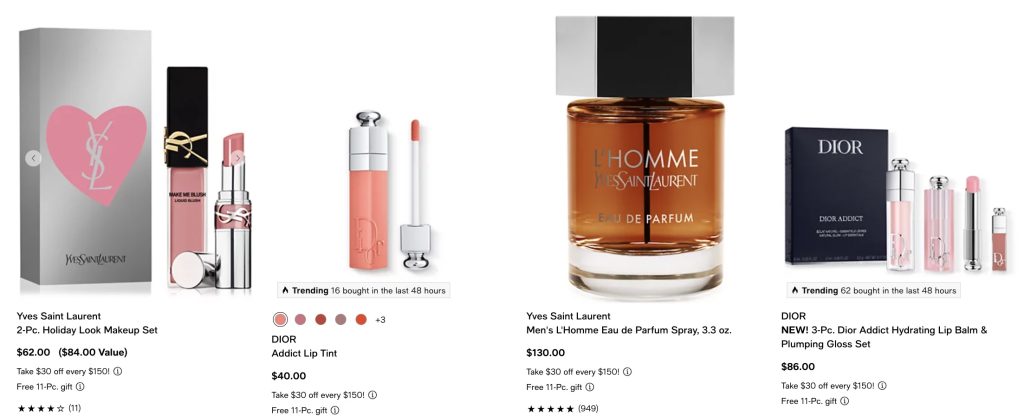Open Men's L'Homme Eau de Parfum Spray link
Image resolution: width=1024 pixels, height=416 pixels.
pyautogui.click(x=629, y=330)
